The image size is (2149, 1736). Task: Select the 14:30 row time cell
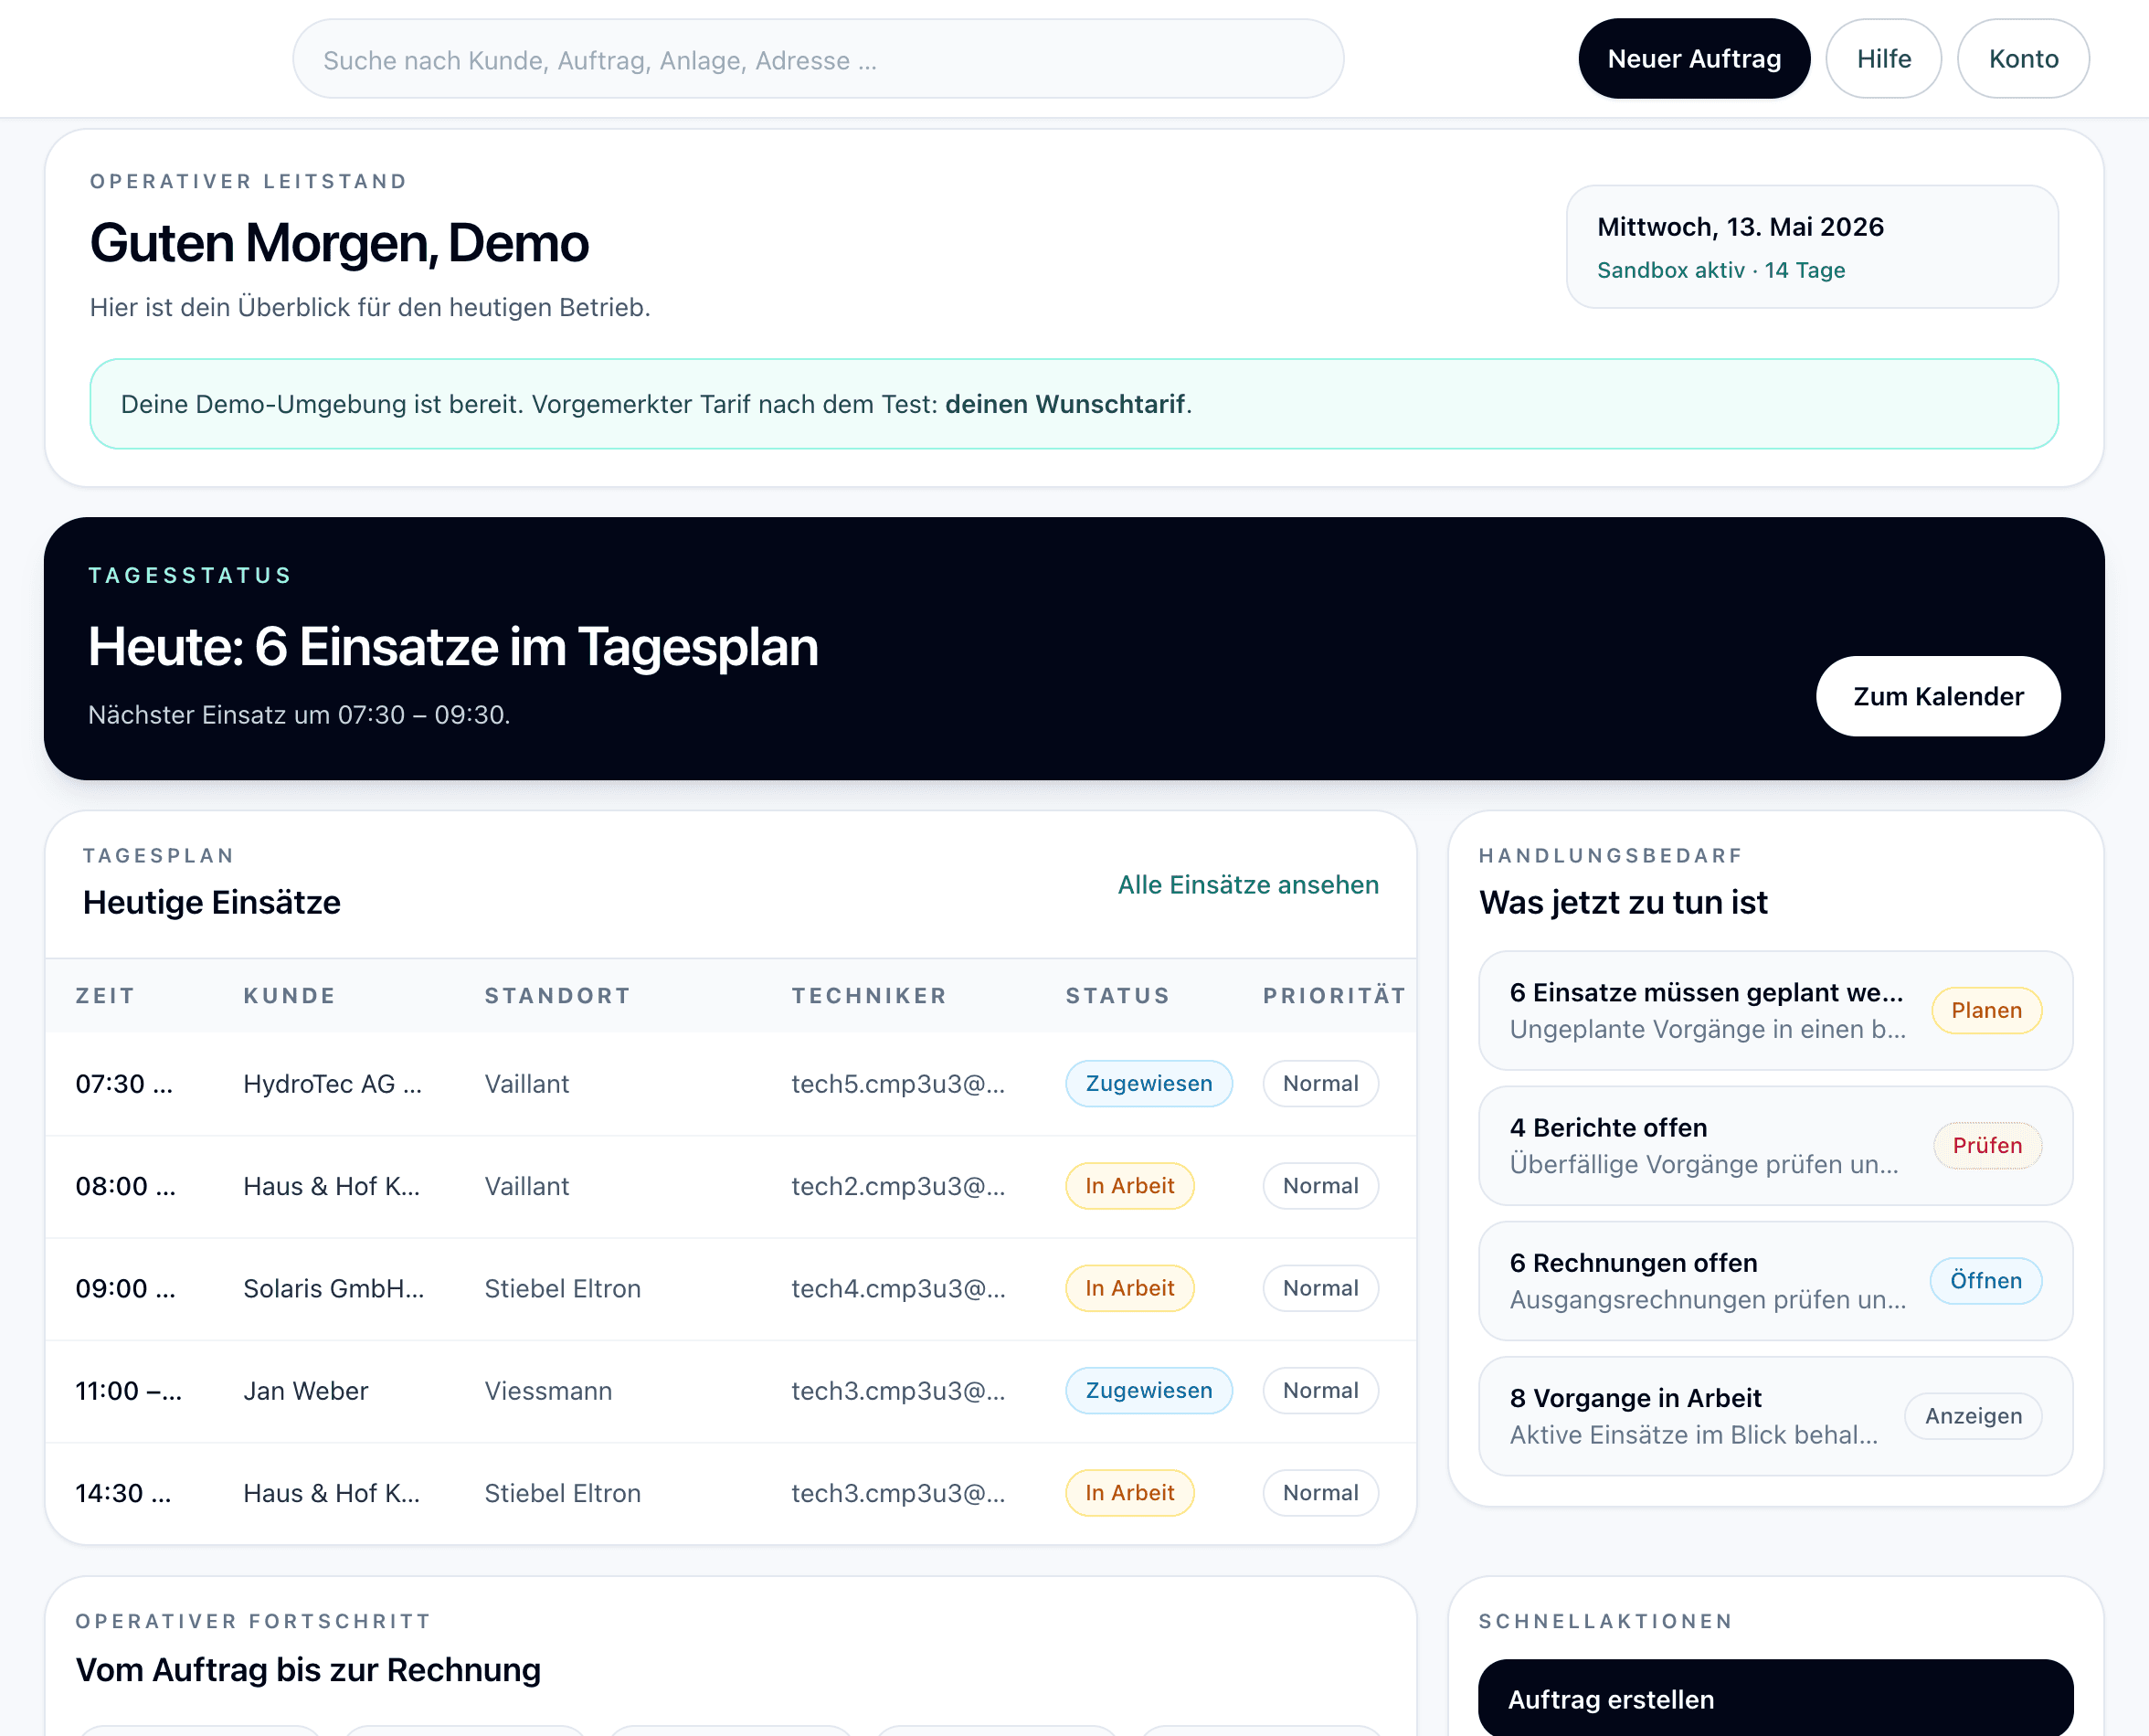123,1493
